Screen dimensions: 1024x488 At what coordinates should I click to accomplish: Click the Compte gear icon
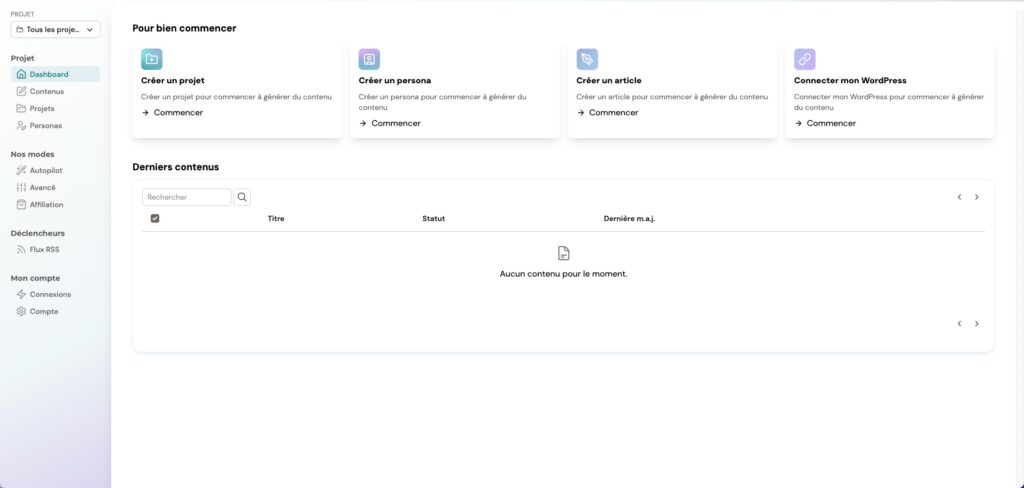tap(22, 312)
